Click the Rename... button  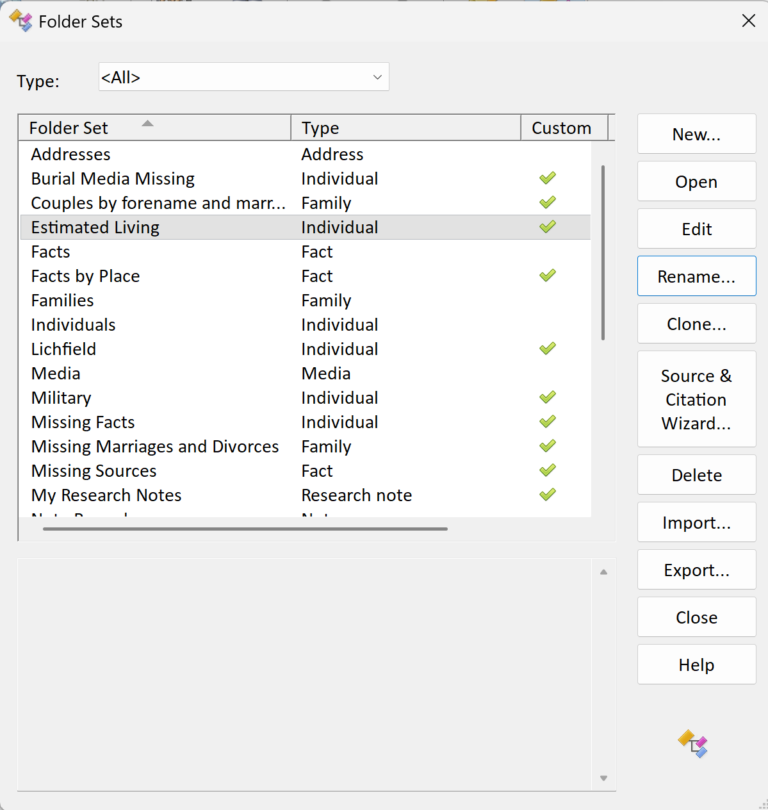(696, 276)
